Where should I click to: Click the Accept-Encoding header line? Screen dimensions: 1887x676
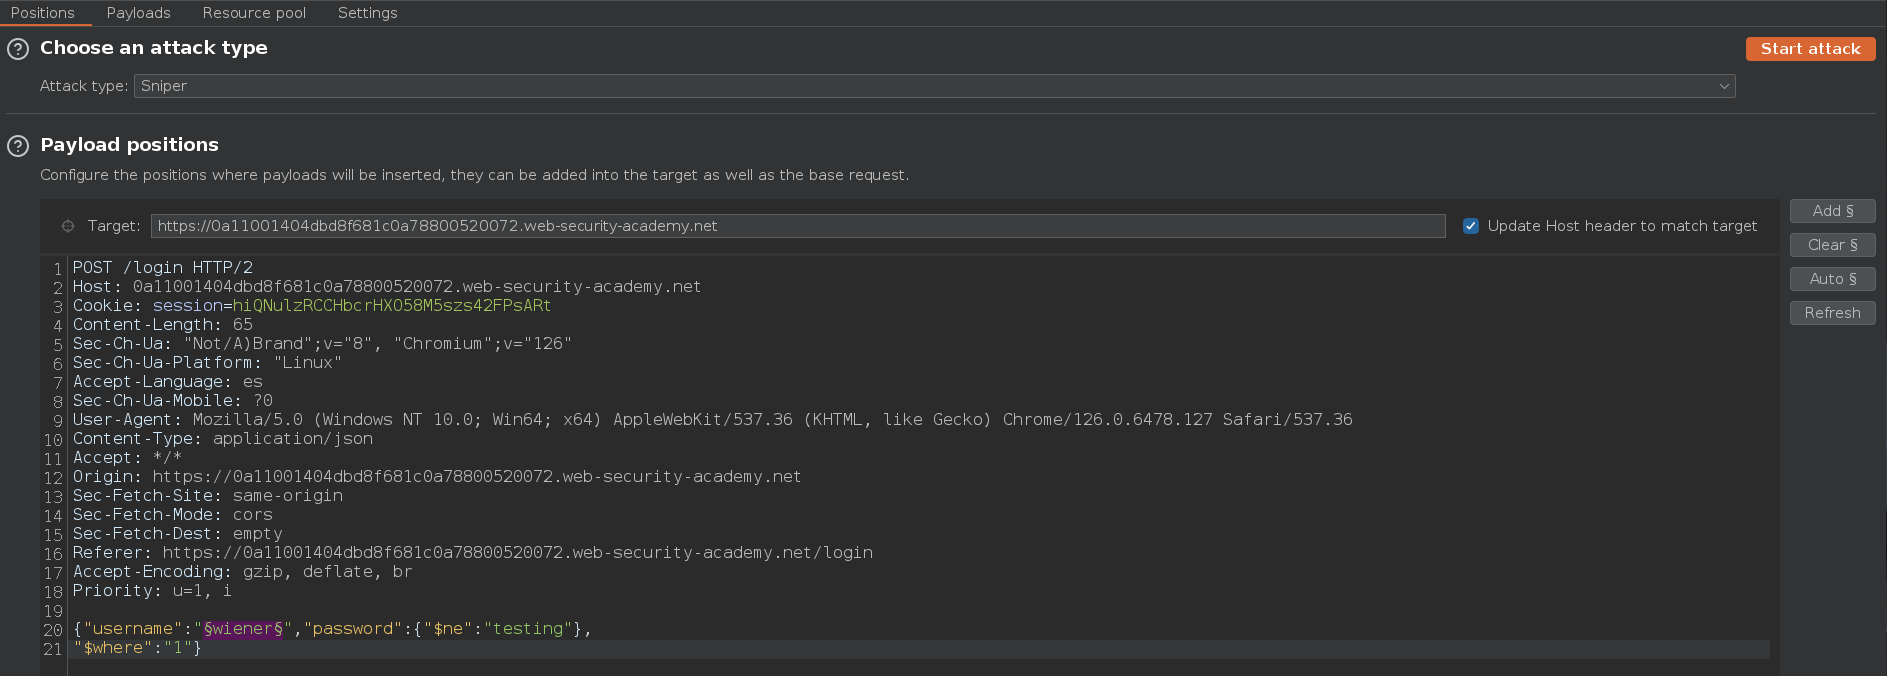pyautogui.click(x=243, y=572)
